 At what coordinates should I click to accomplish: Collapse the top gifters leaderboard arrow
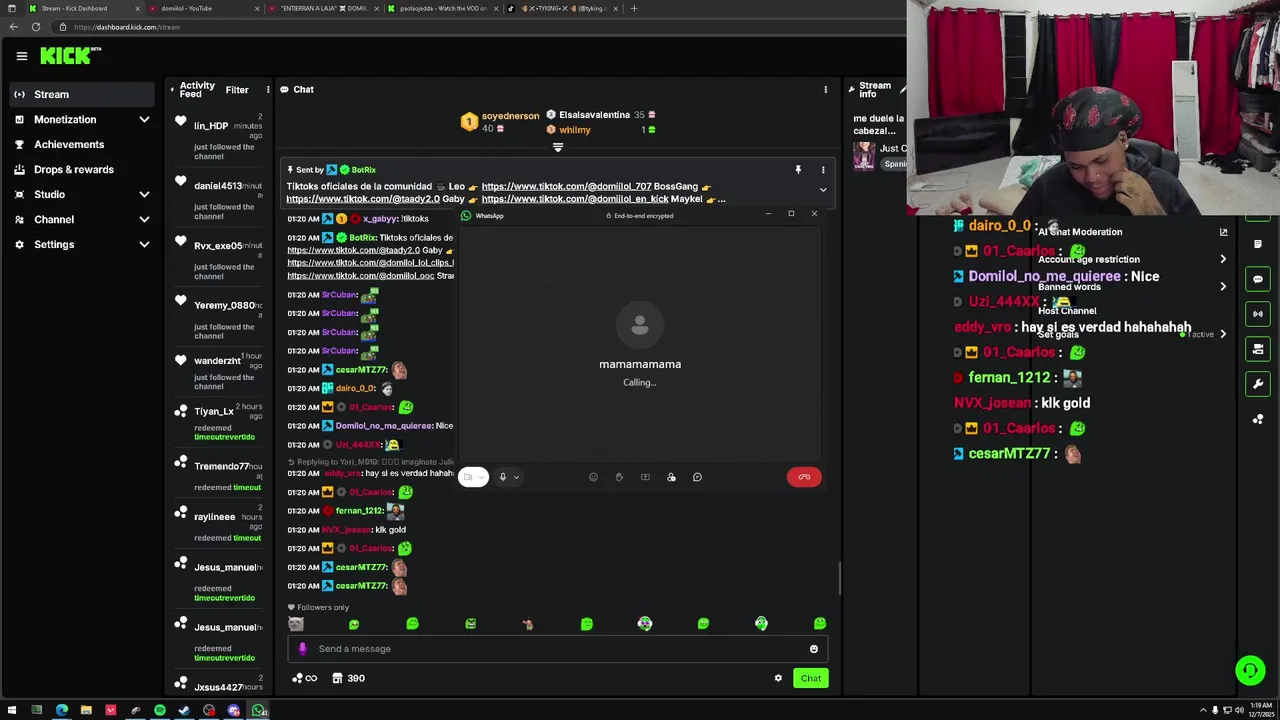[x=558, y=147]
